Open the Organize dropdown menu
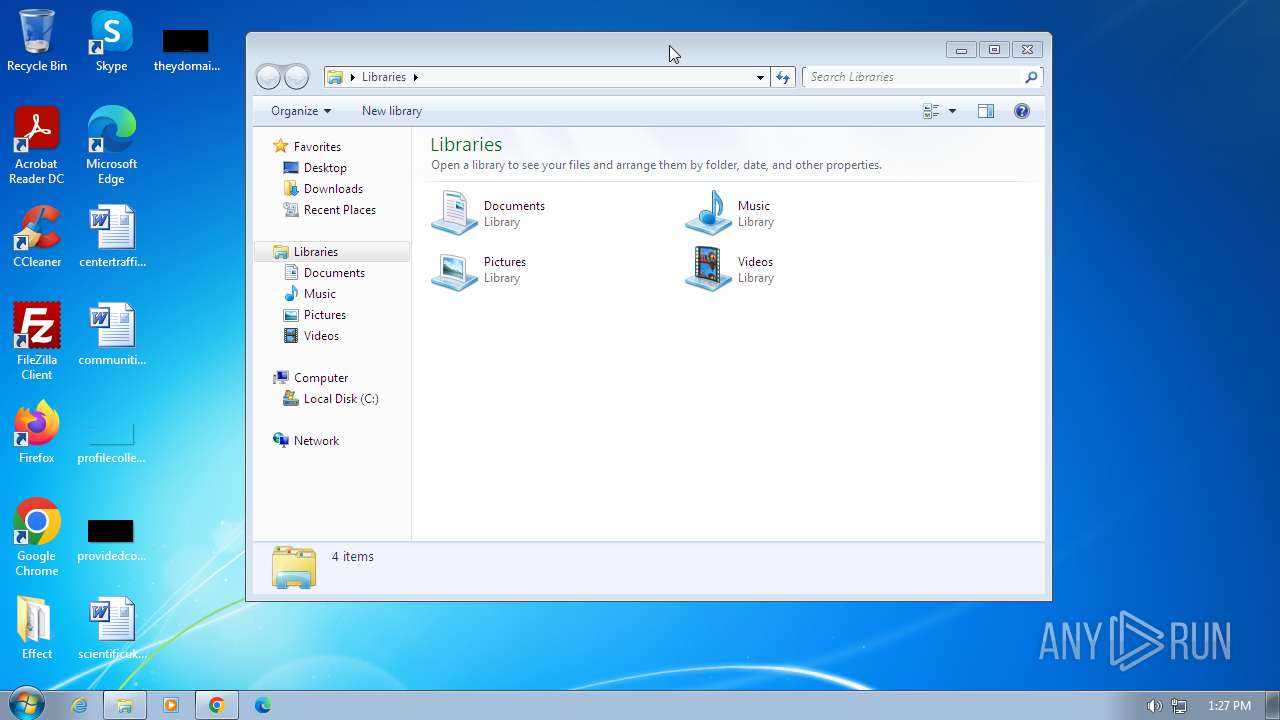The width and height of the screenshot is (1280, 720). [x=300, y=111]
